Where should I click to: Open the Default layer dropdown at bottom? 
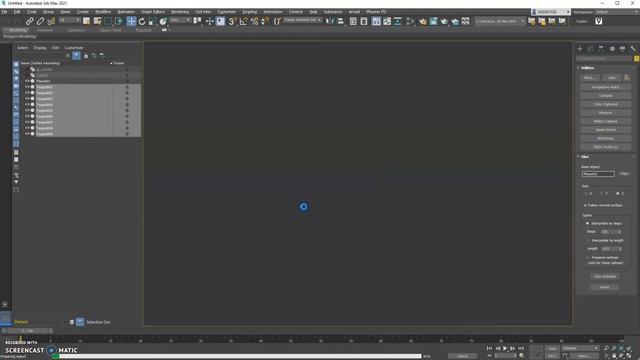click(39, 322)
